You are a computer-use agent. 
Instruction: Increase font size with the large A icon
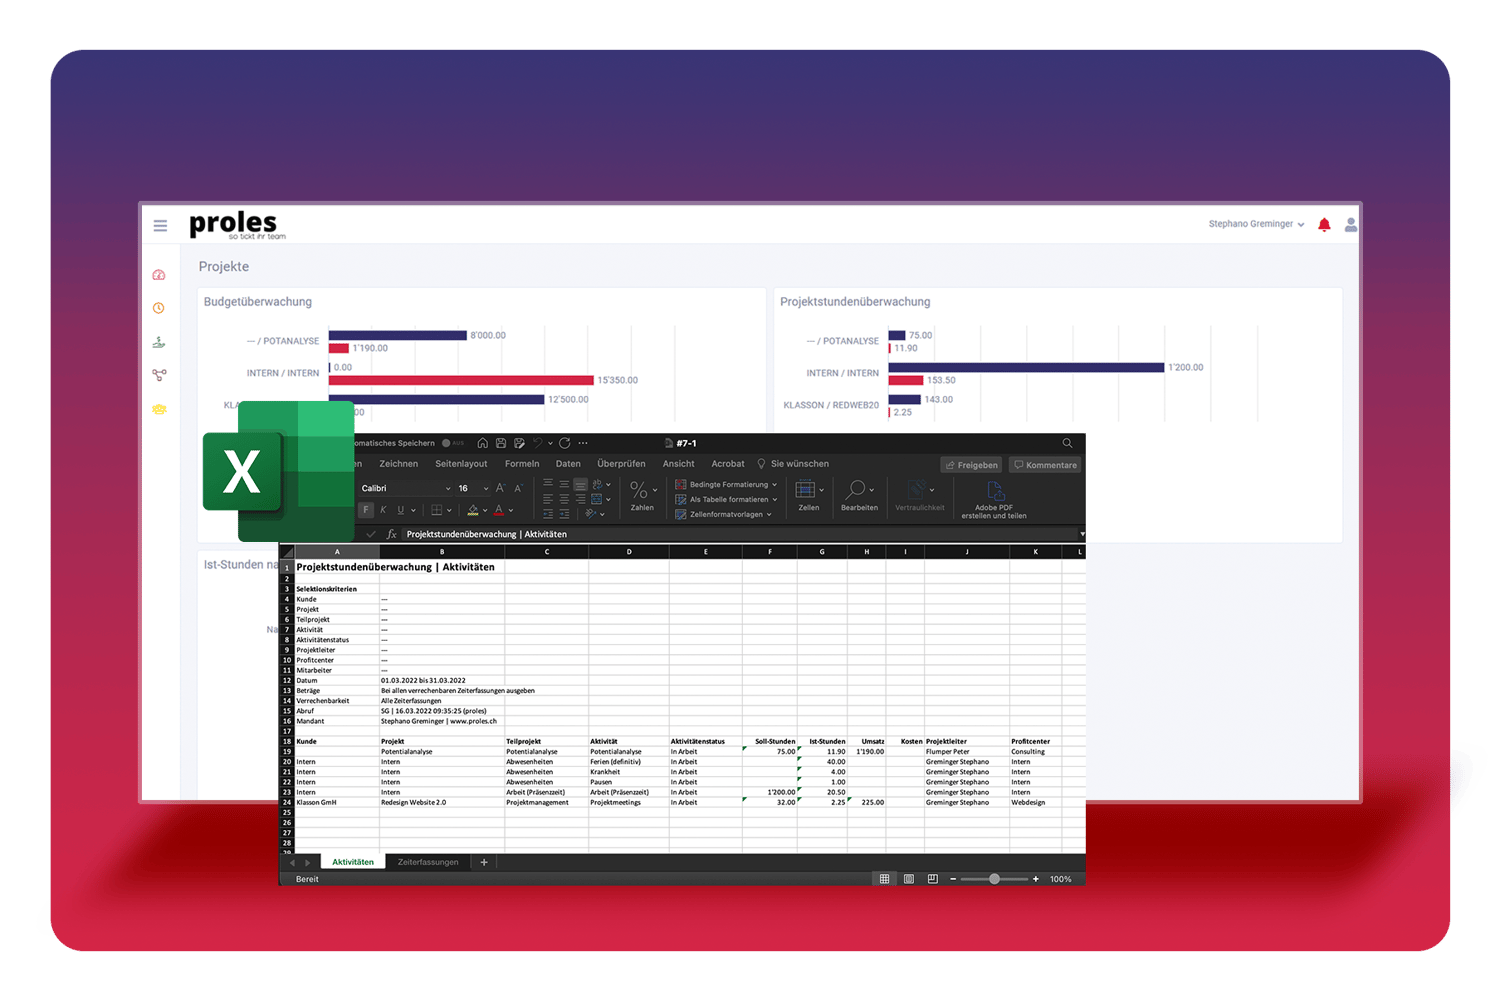[x=500, y=488]
